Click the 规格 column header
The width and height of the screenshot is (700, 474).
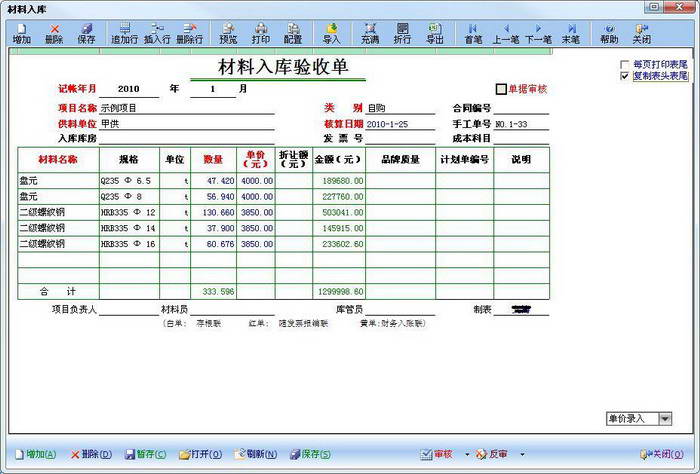129,159
